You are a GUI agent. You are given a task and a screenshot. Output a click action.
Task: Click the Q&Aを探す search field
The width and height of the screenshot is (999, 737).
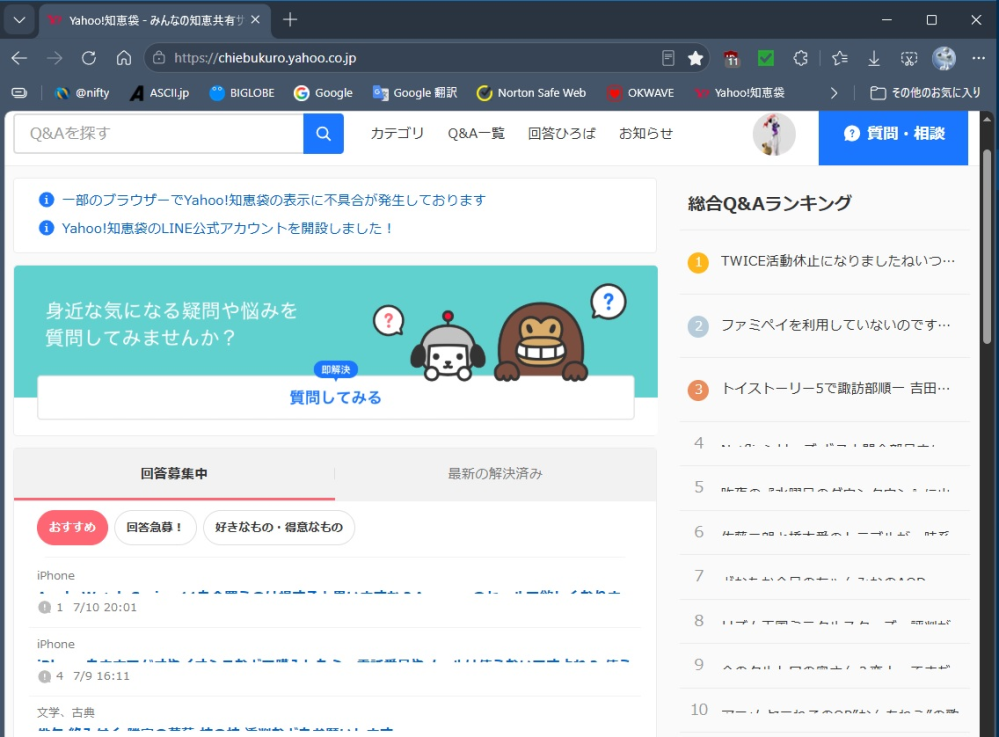159,134
